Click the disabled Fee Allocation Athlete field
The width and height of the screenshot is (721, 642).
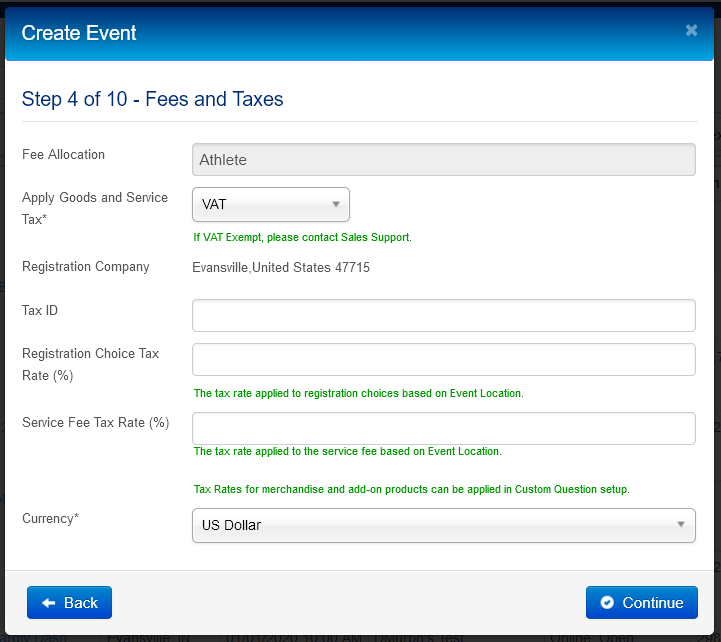[444, 160]
